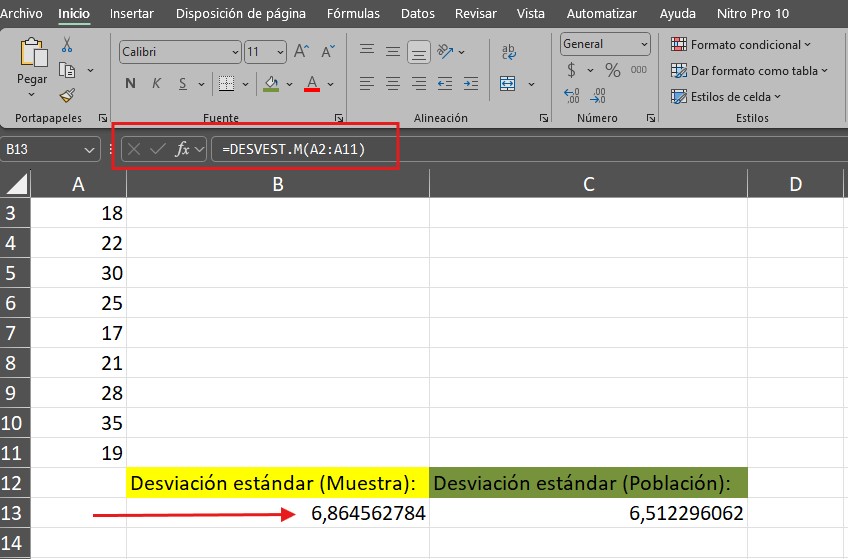This screenshot has width=848, height=559.
Task: Align text to middle of cell
Action: (x=393, y=52)
